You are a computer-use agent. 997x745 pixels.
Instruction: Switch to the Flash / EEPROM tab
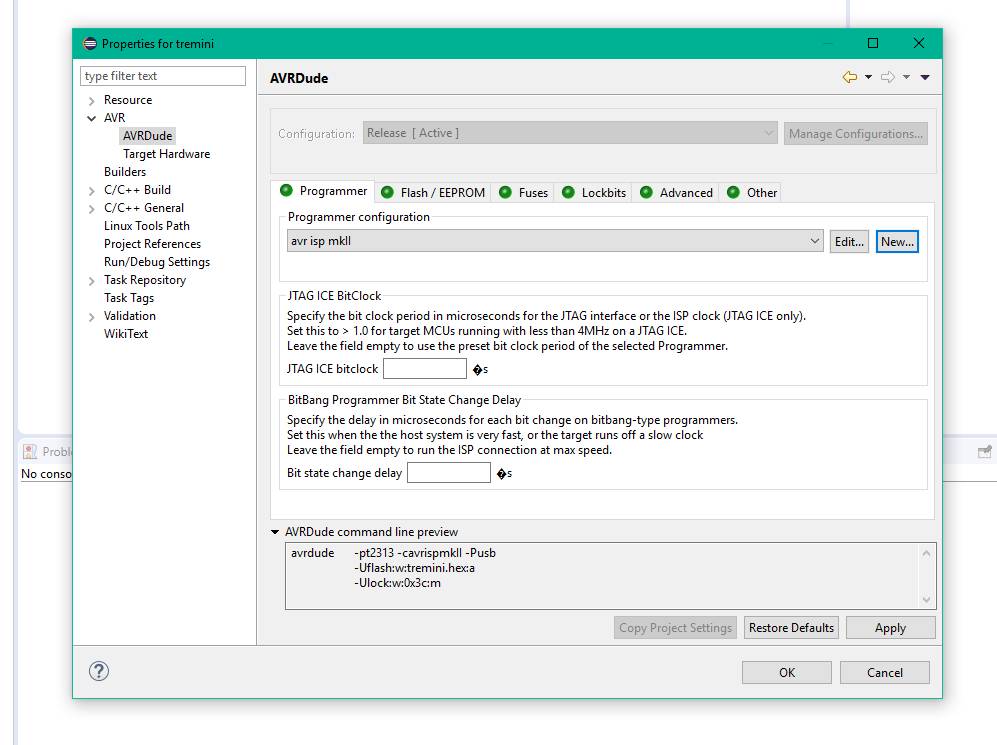pyautogui.click(x=433, y=193)
